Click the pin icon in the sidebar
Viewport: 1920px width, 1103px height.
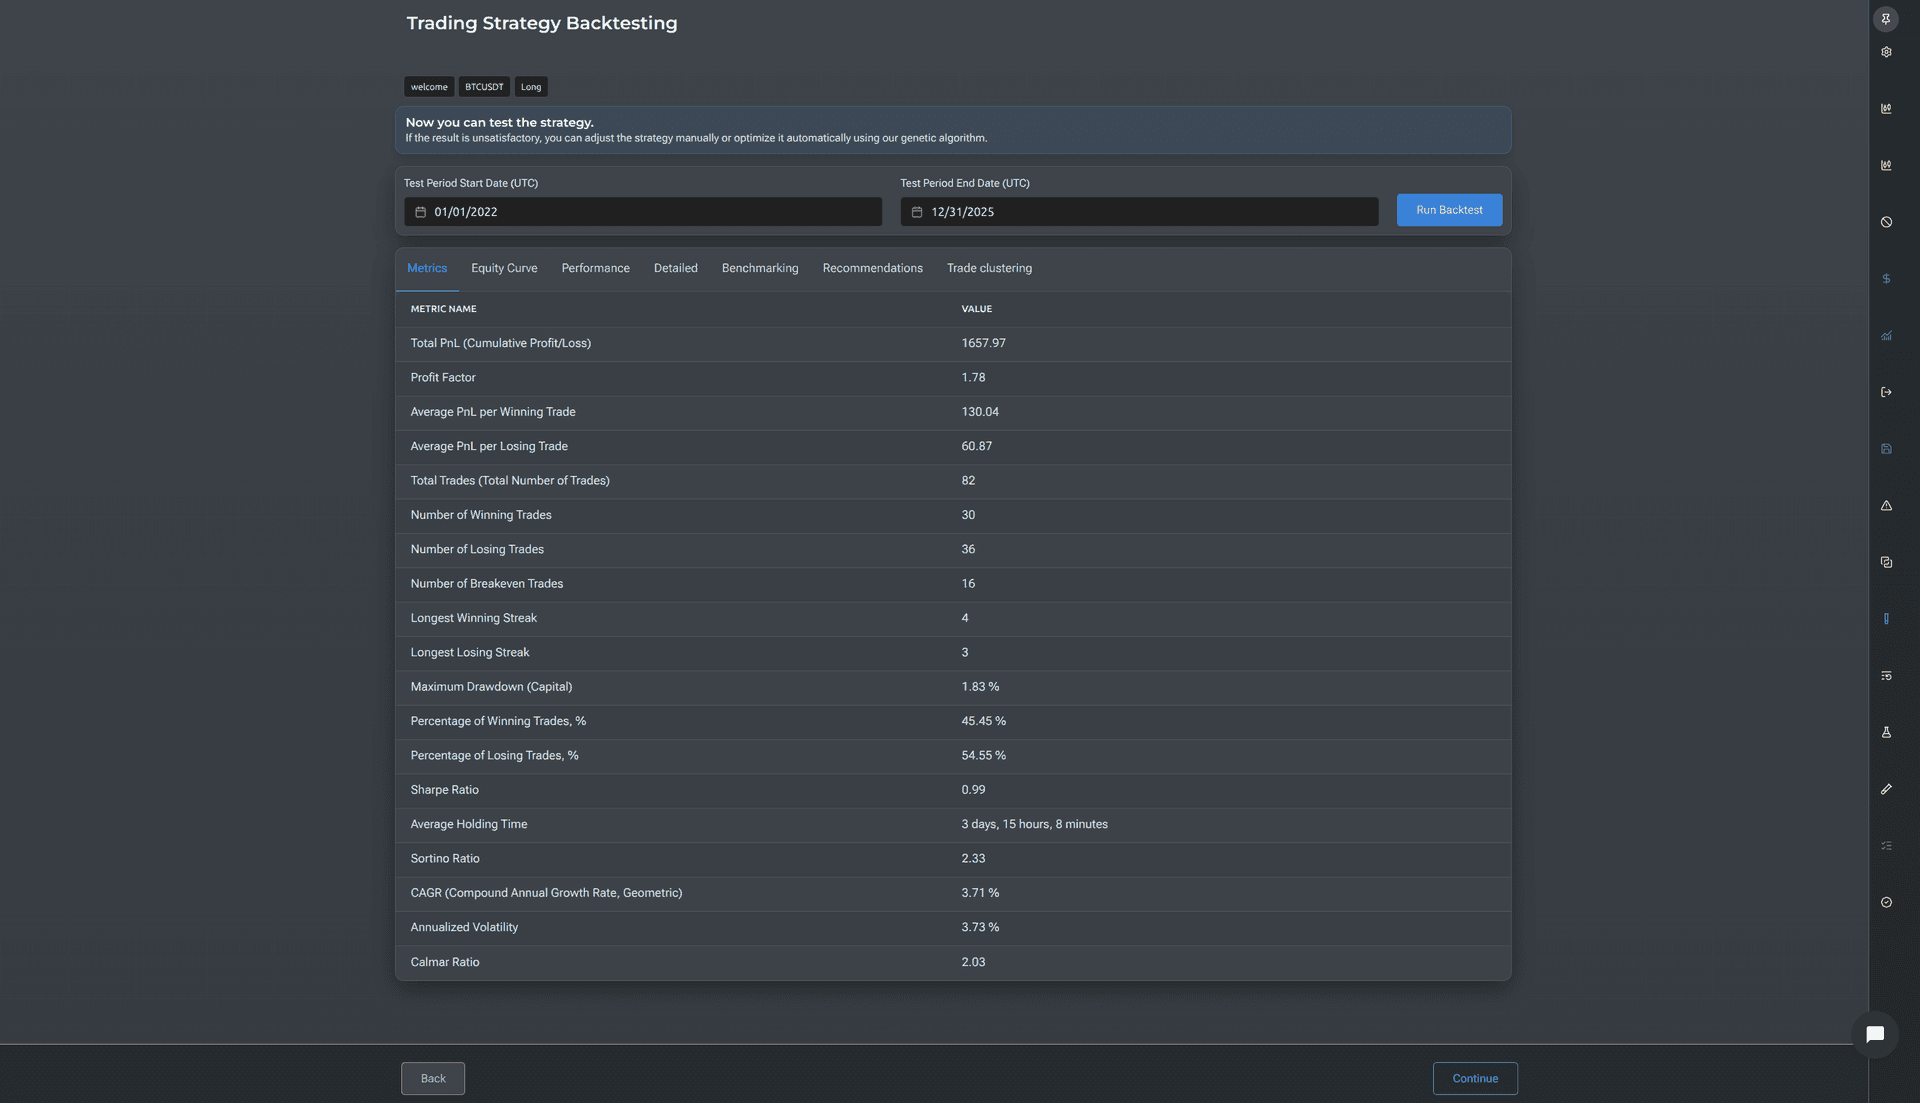click(x=1885, y=19)
